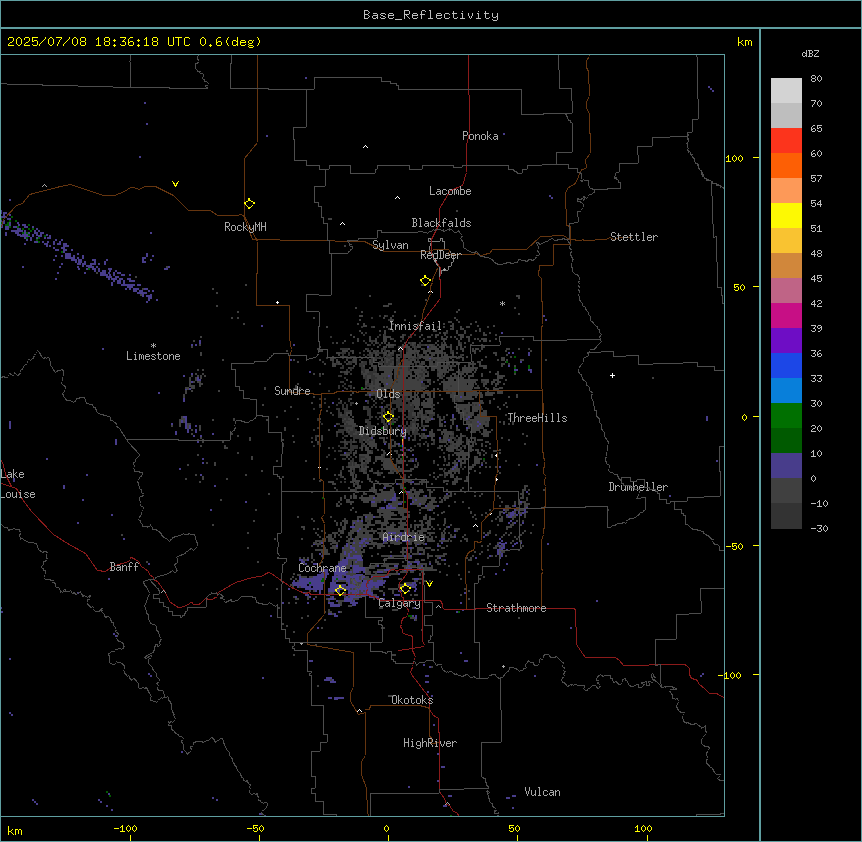
Task: Select the white plus marker north of Drumheller
Action: pyautogui.click(x=612, y=375)
